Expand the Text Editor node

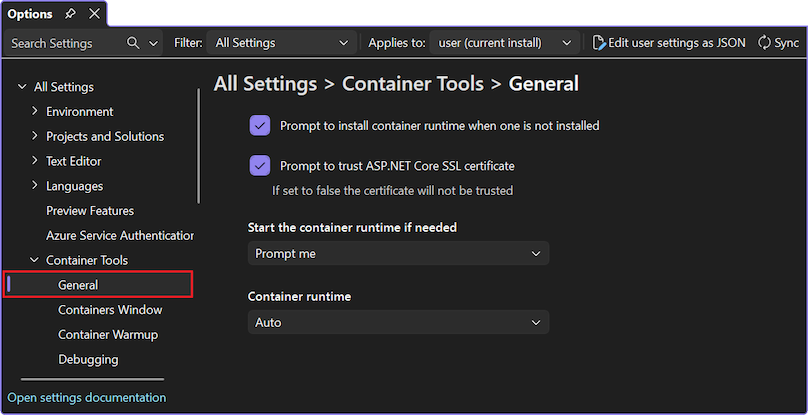[35, 161]
